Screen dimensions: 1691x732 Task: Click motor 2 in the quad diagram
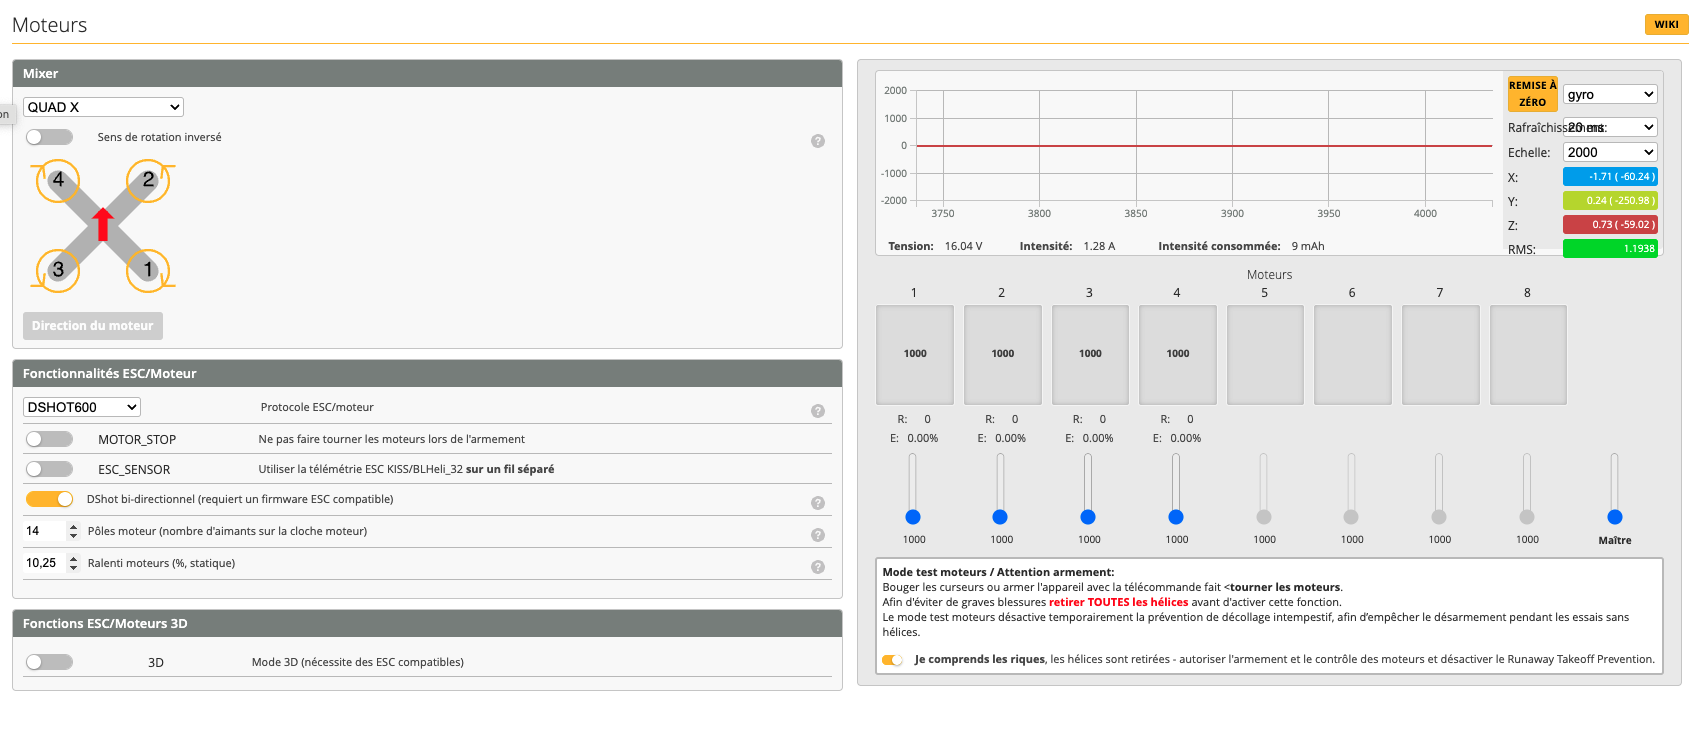click(x=148, y=180)
